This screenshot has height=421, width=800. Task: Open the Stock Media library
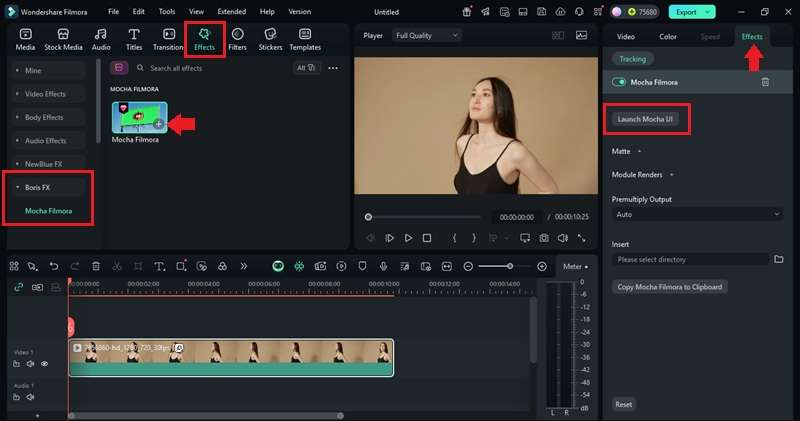point(63,39)
